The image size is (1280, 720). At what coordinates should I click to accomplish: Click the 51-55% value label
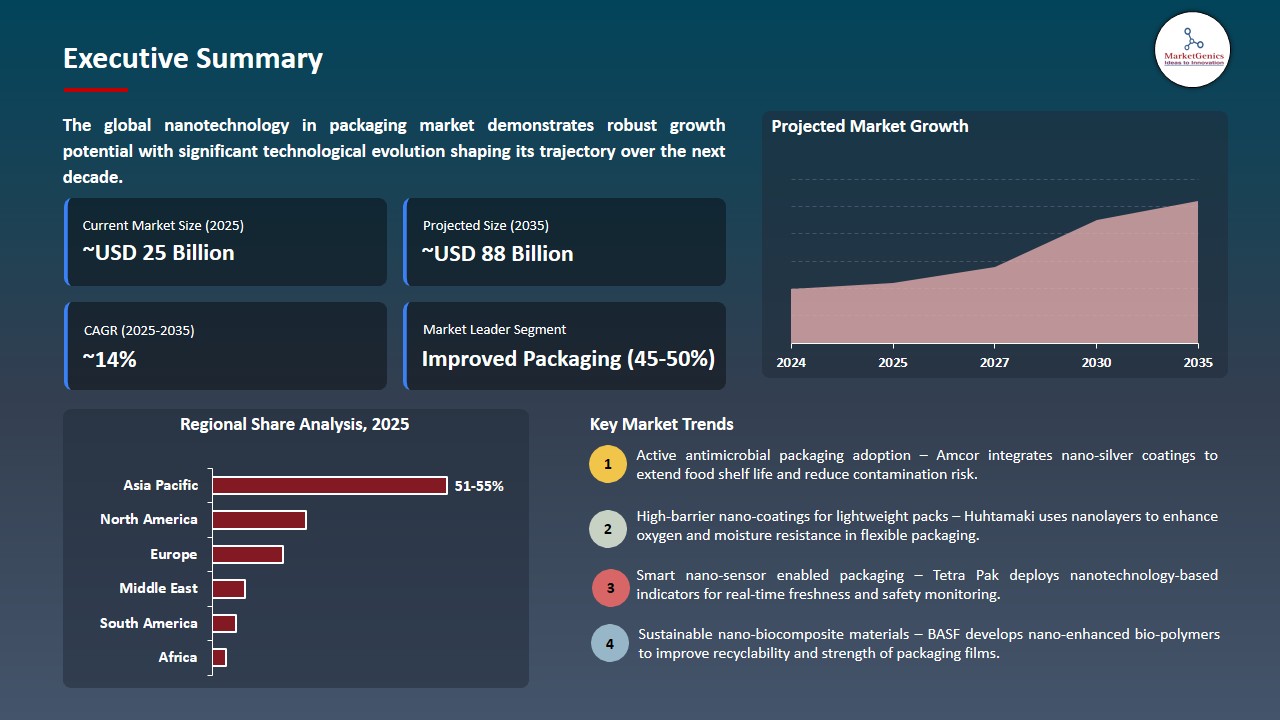[x=478, y=486]
